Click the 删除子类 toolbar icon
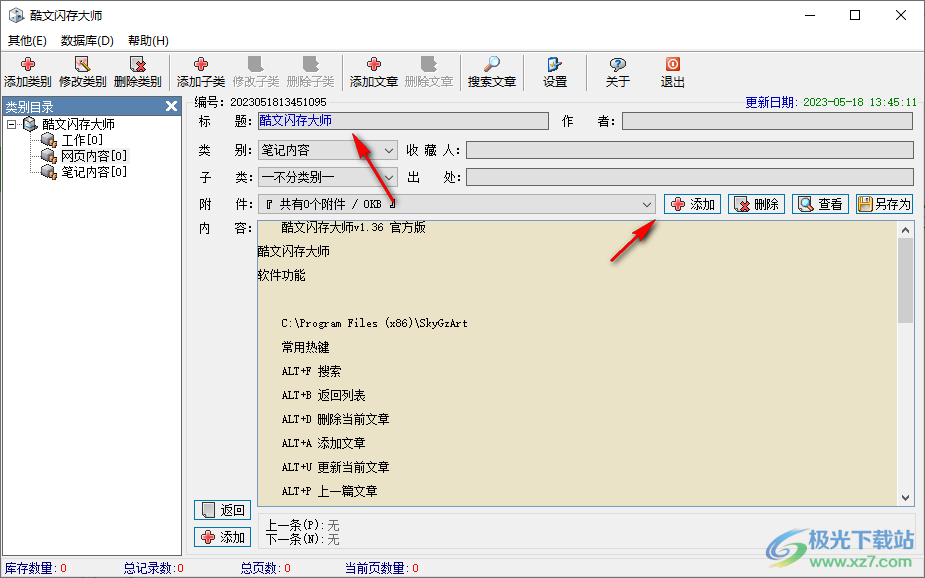The image size is (925, 578). (311, 73)
